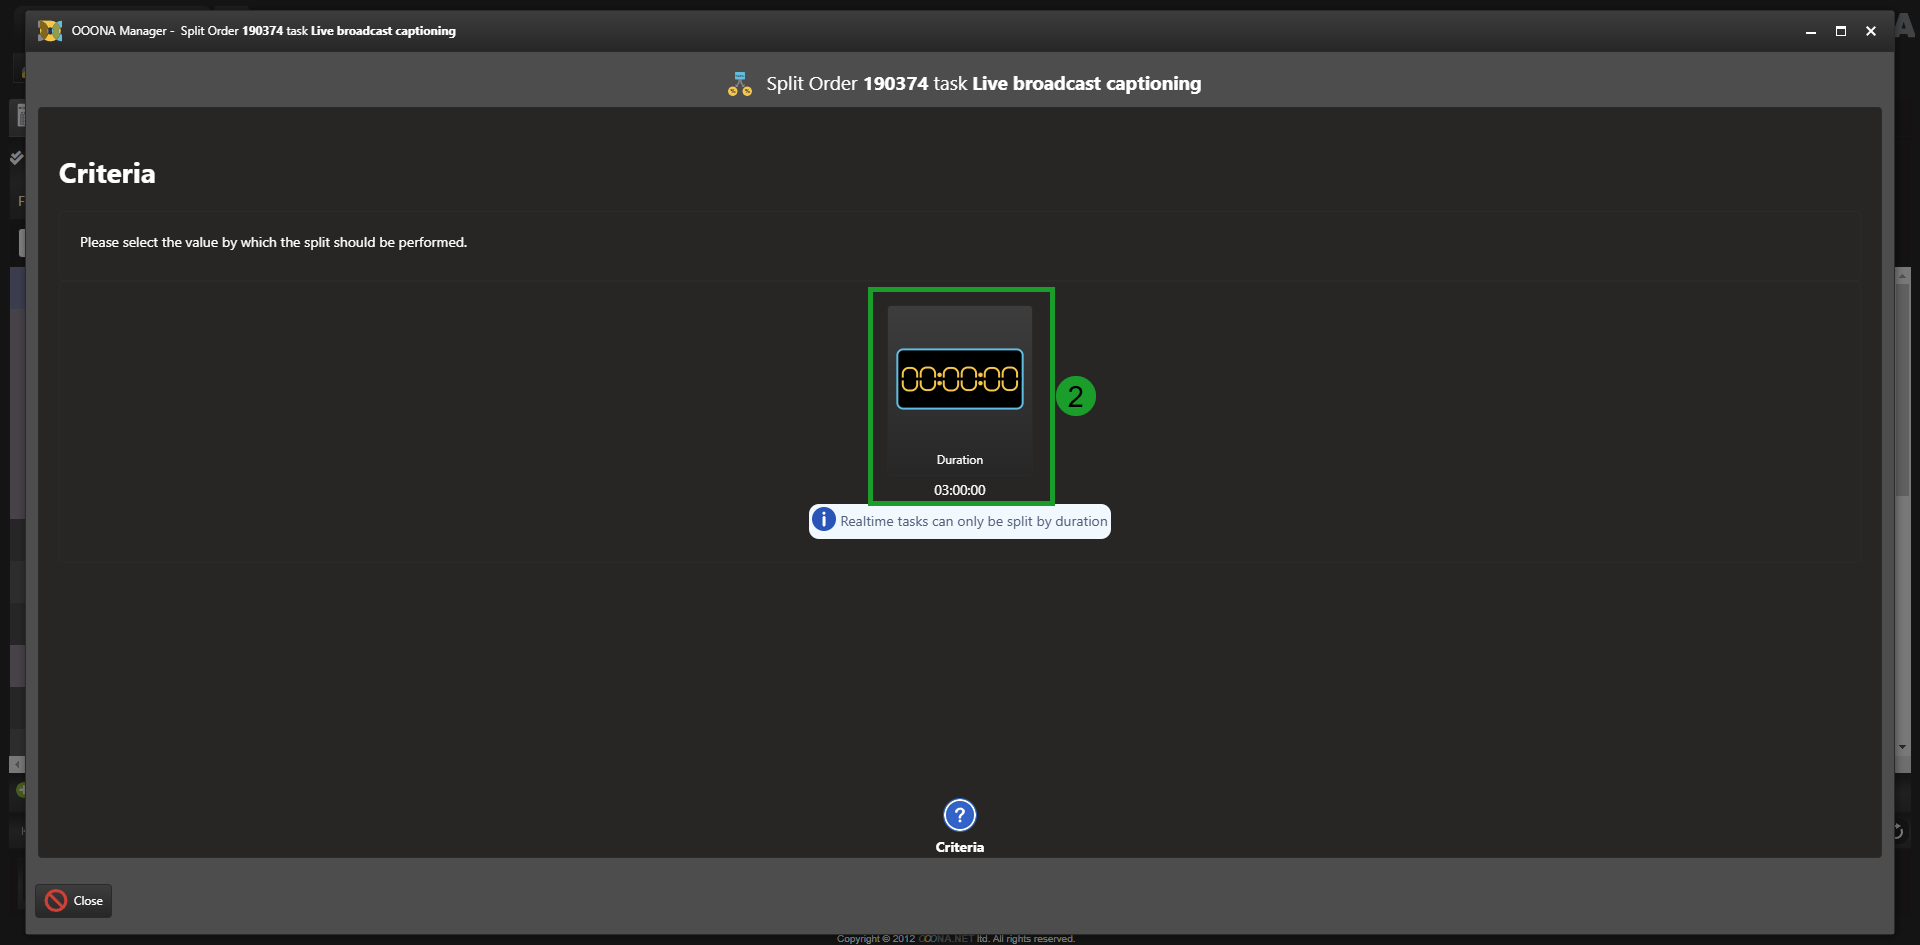Click the OOONA Manager logo in title bar
The width and height of the screenshot is (1920, 945).
pos(50,31)
